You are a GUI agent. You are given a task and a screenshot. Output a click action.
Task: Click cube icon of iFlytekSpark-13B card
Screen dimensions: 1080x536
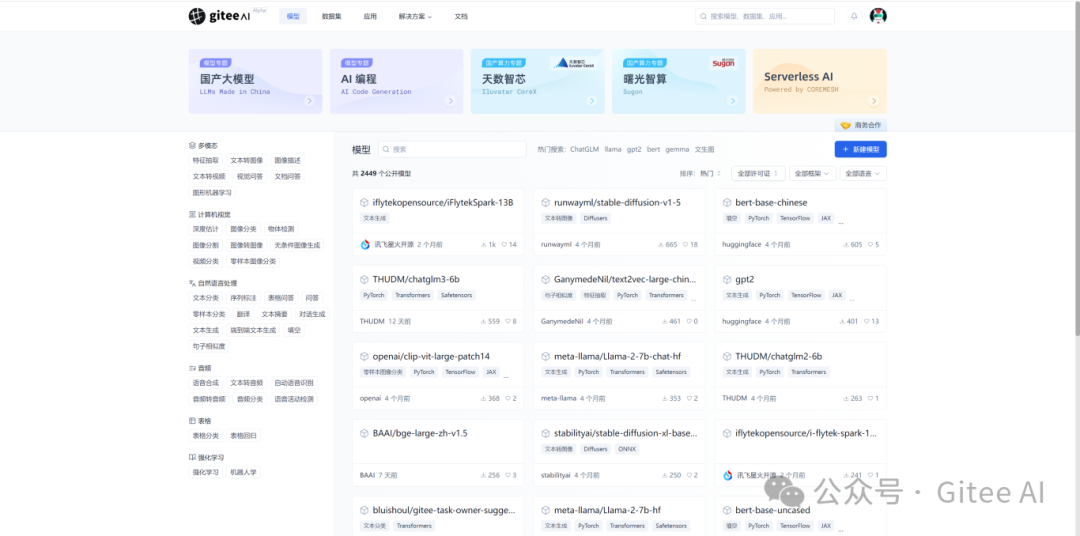[364, 203]
